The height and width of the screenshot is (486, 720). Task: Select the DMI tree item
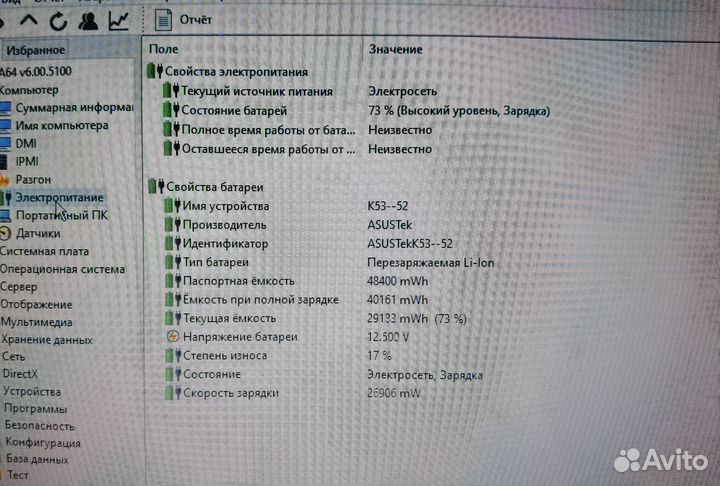[26, 144]
